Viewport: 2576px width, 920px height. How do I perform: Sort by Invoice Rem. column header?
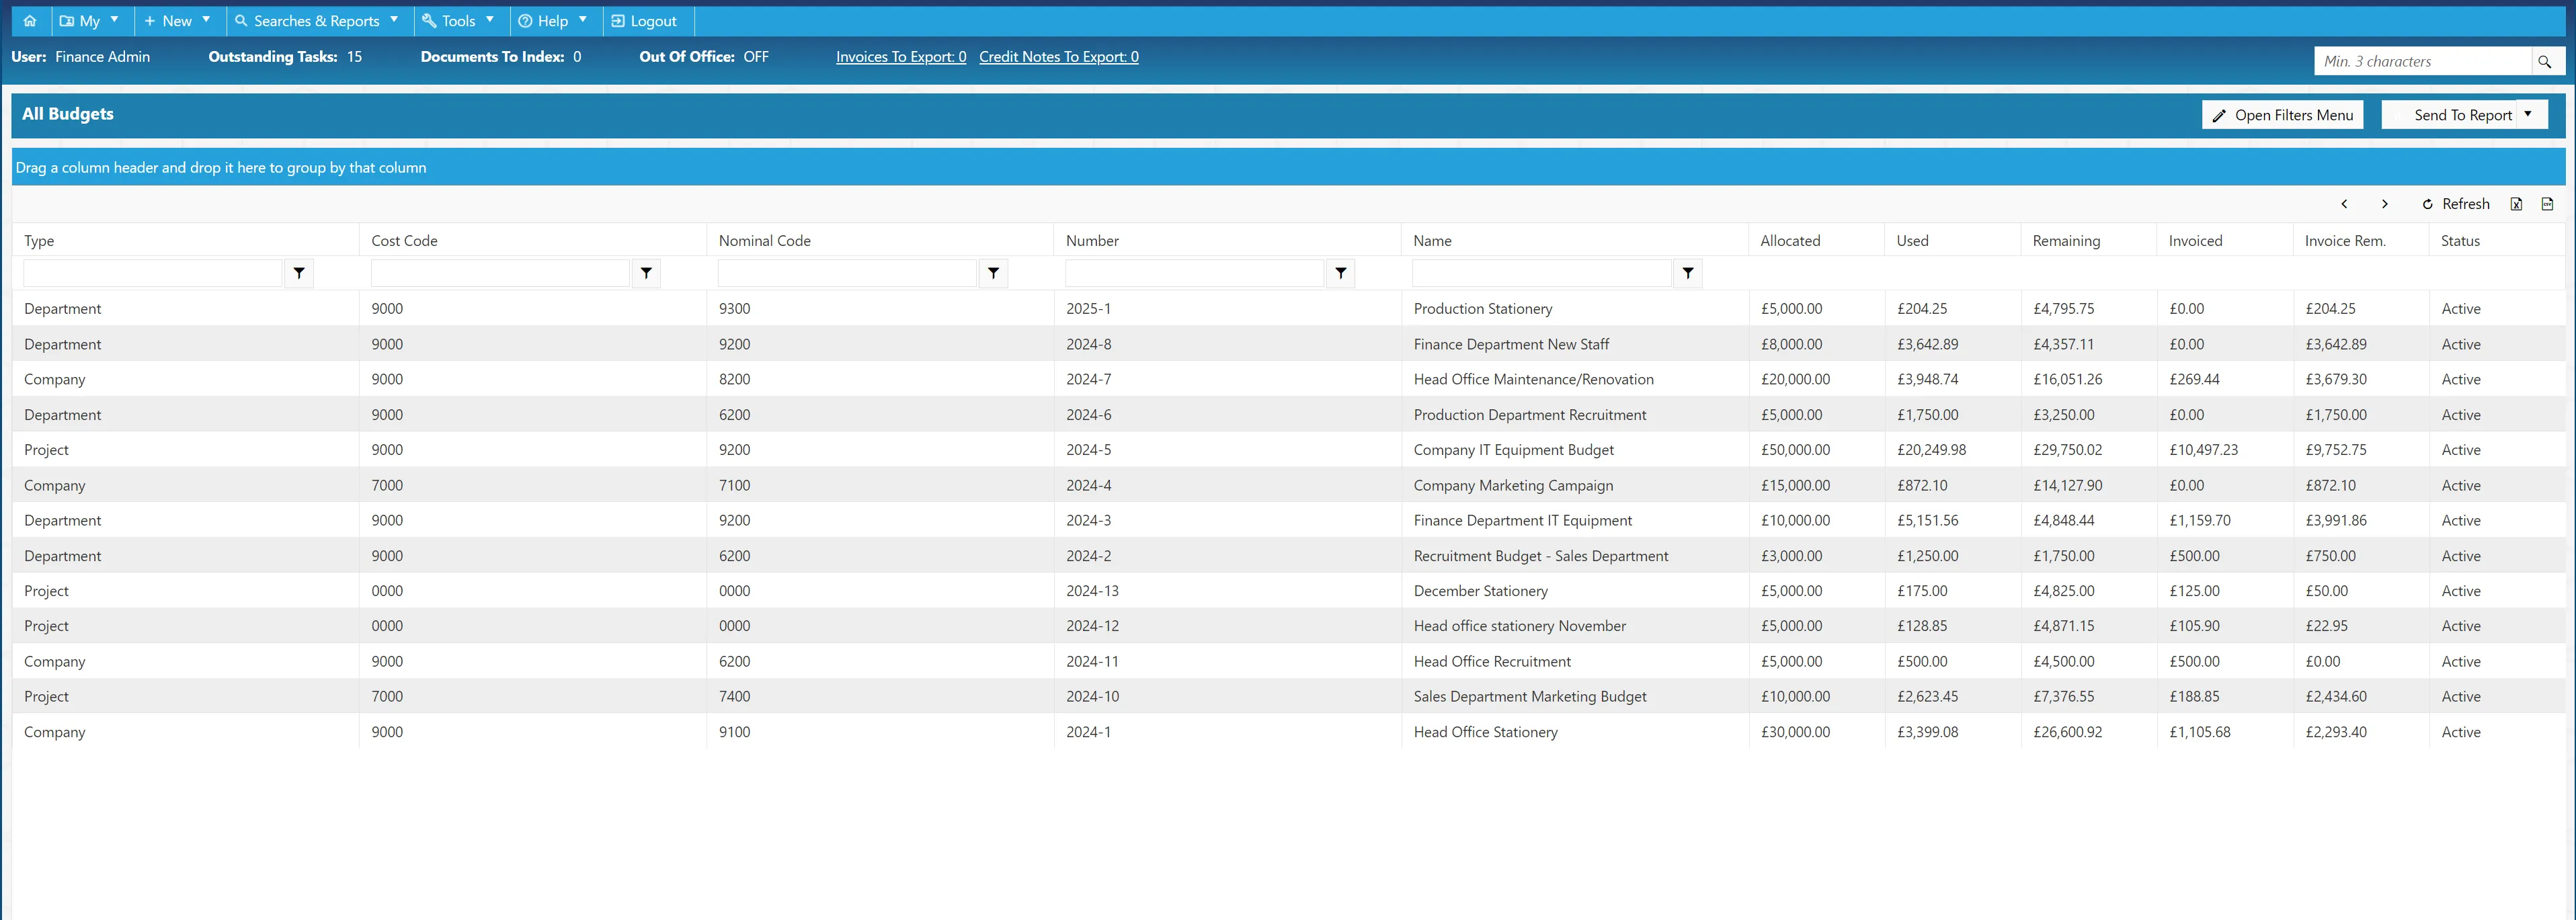[2345, 241]
